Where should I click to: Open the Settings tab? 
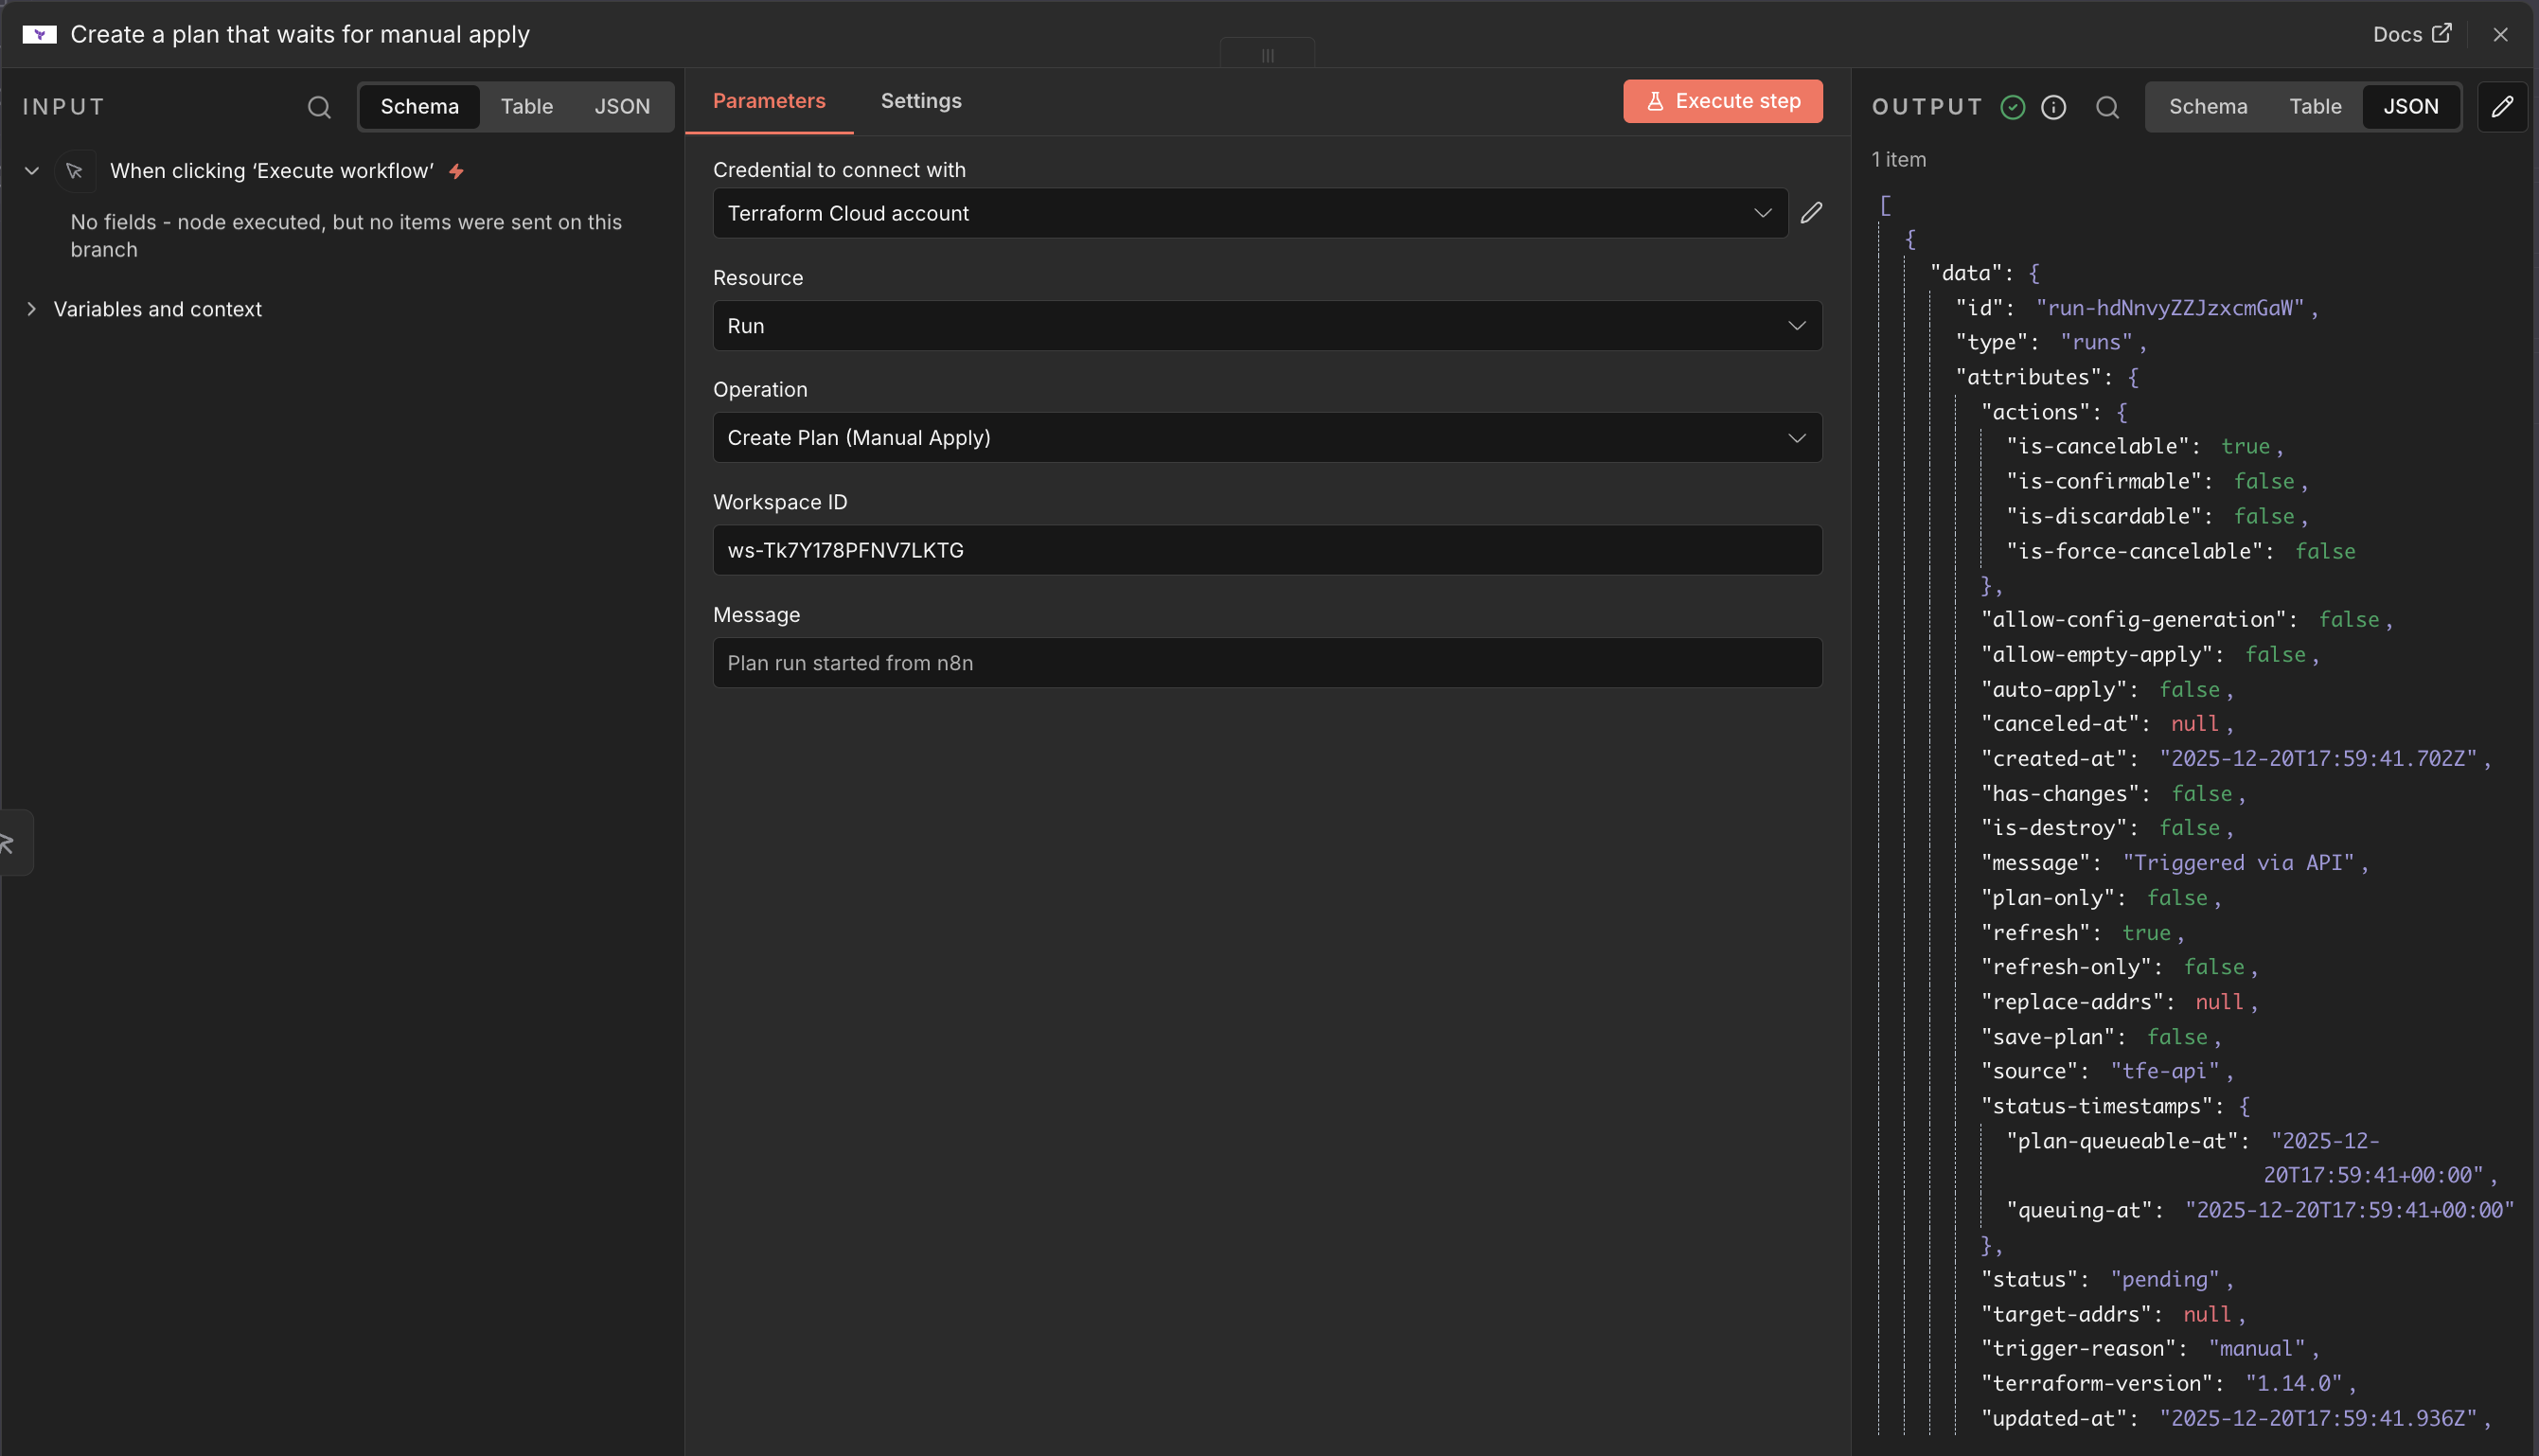(x=921, y=101)
